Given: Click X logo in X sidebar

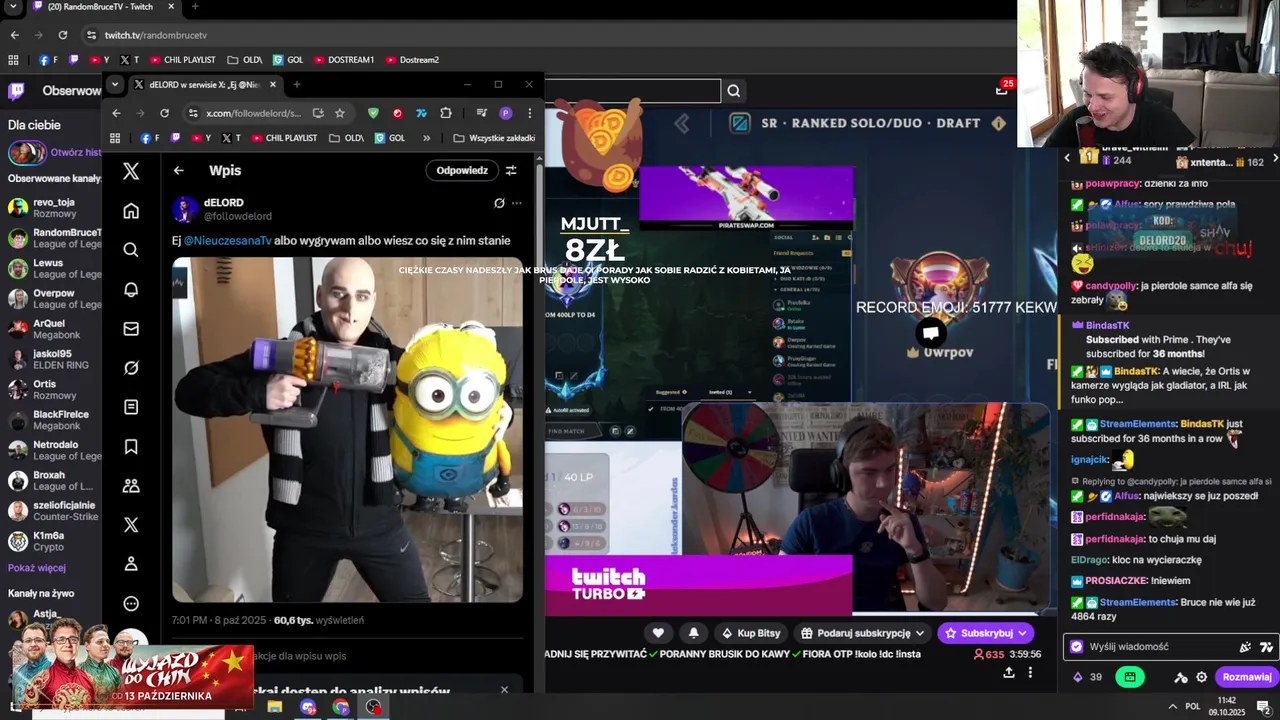Looking at the screenshot, I should (x=131, y=171).
